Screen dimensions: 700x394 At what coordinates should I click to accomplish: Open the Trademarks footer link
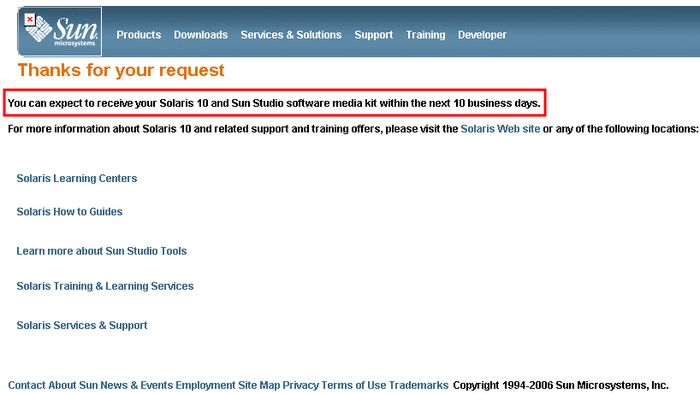click(x=418, y=385)
